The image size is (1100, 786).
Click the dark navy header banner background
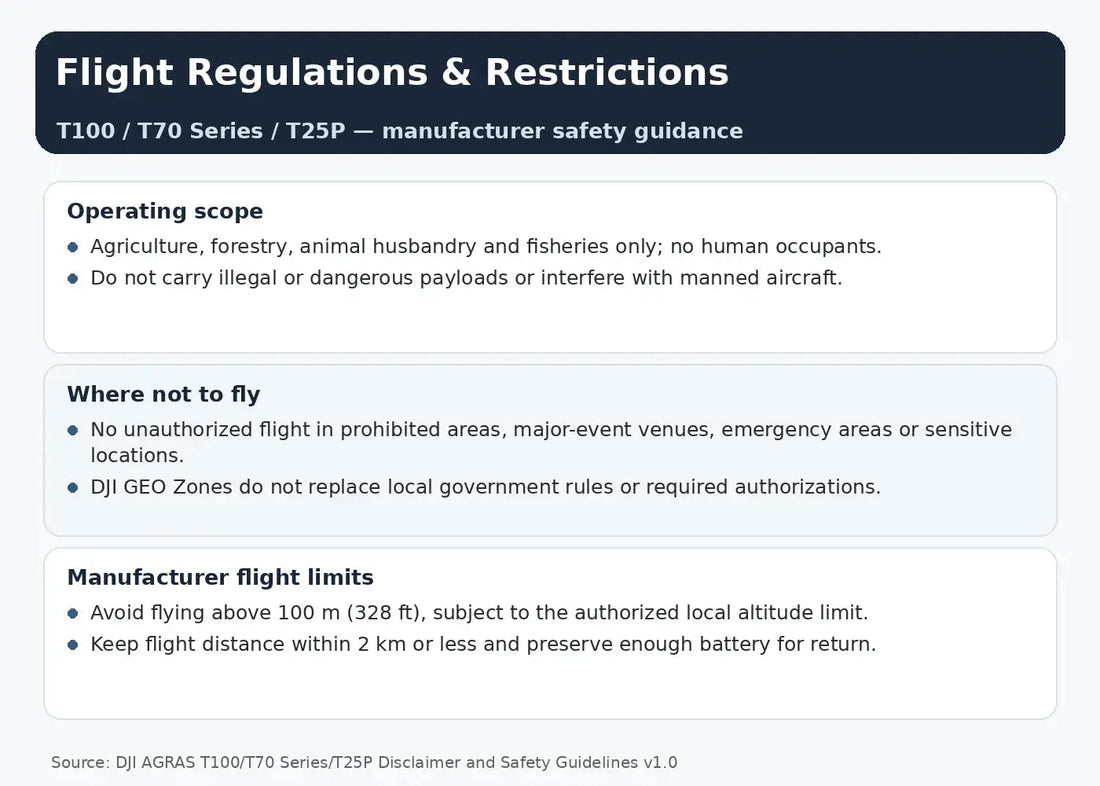point(898,93)
